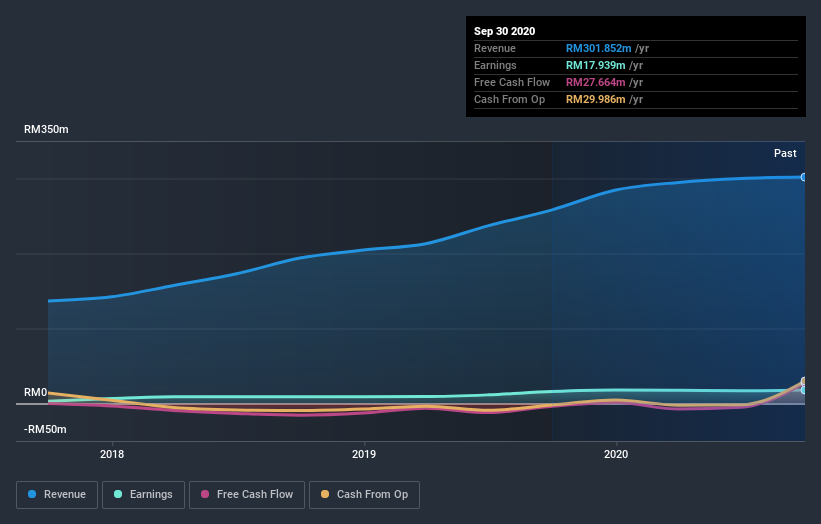Click the 2020 x-axis label
Viewport: 821px width, 524px height.
(616, 454)
